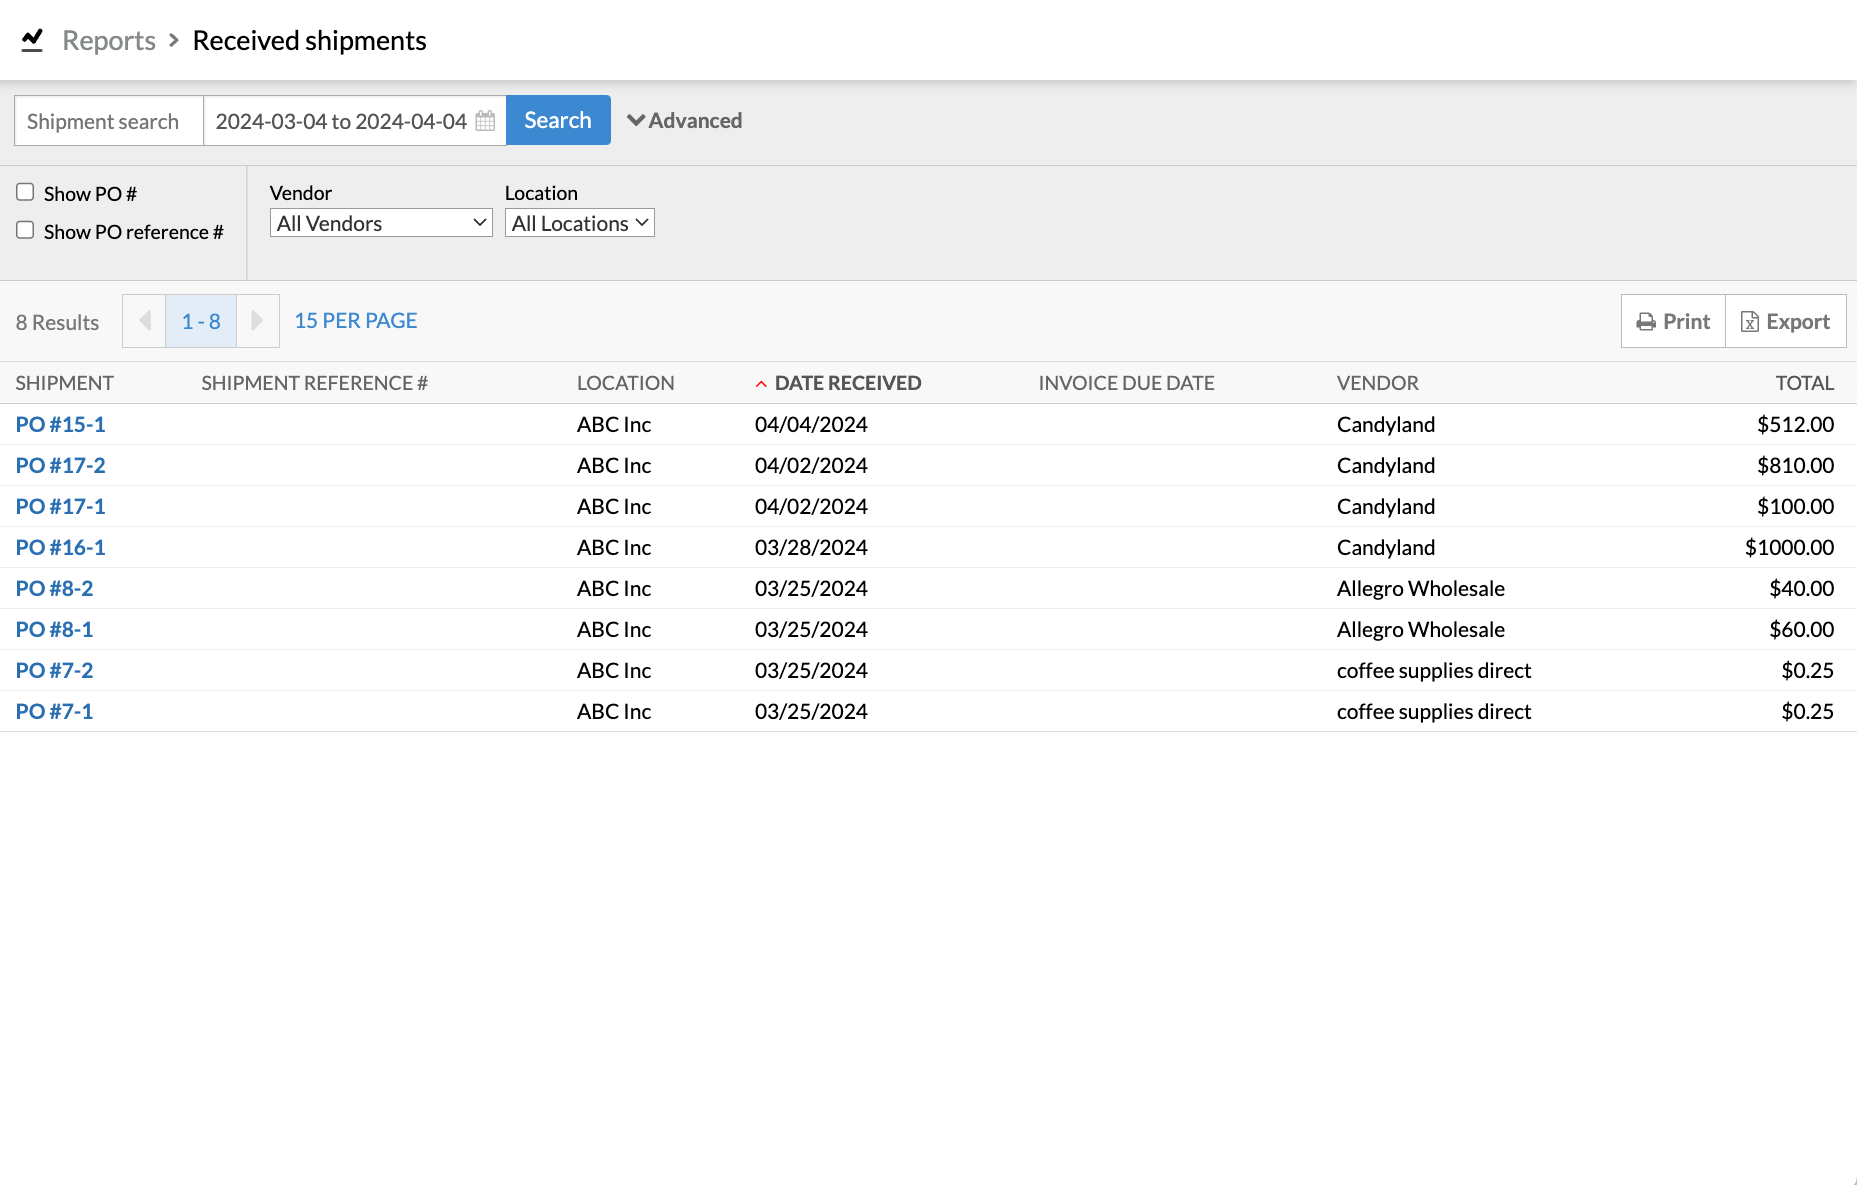1857x1185 pixels.
Task: Open the All Vendors dropdown
Action: (x=381, y=223)
